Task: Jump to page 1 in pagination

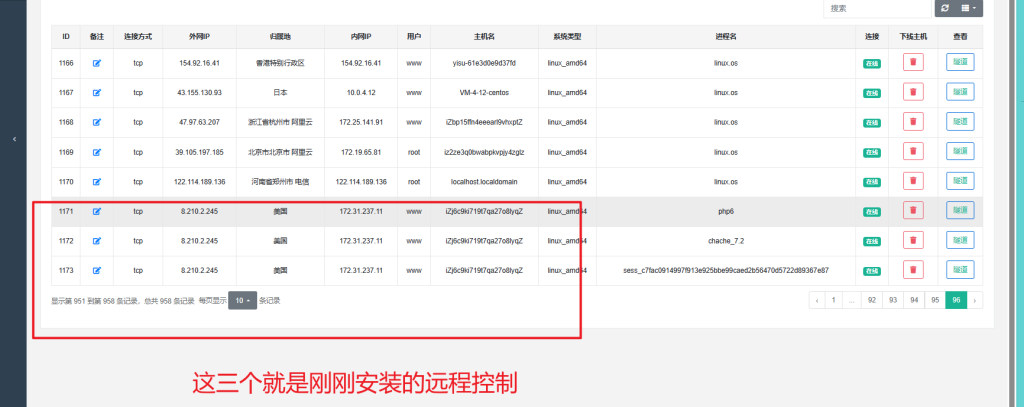Action: coord(832,300)
